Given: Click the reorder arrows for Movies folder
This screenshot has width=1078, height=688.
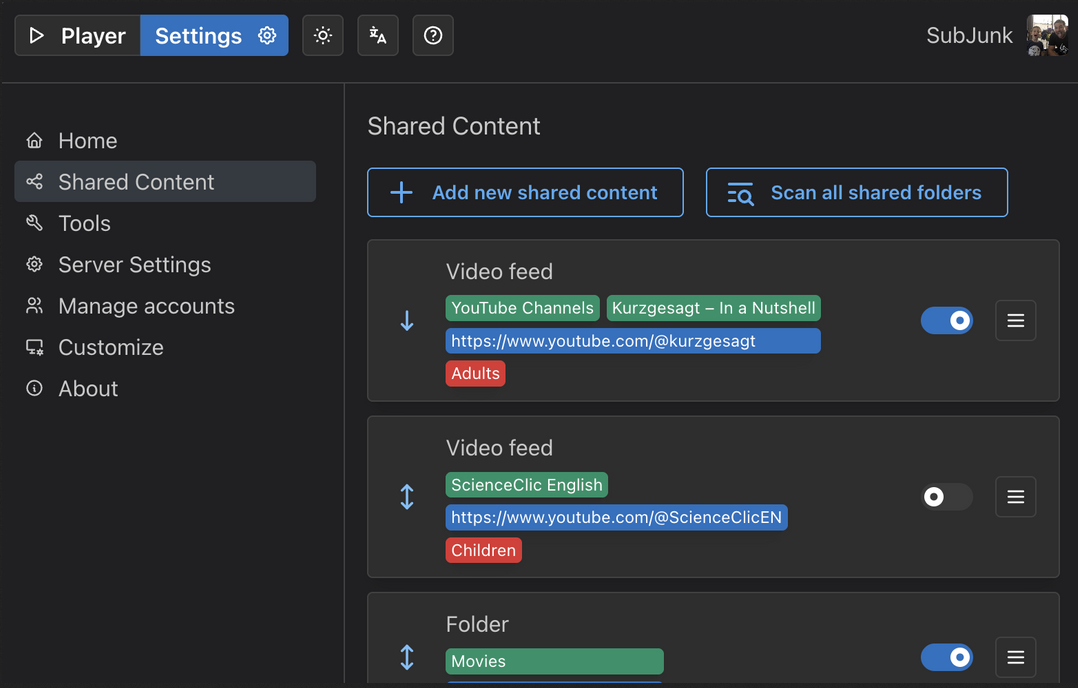Looking at the screenshot, I should [407, 657].
